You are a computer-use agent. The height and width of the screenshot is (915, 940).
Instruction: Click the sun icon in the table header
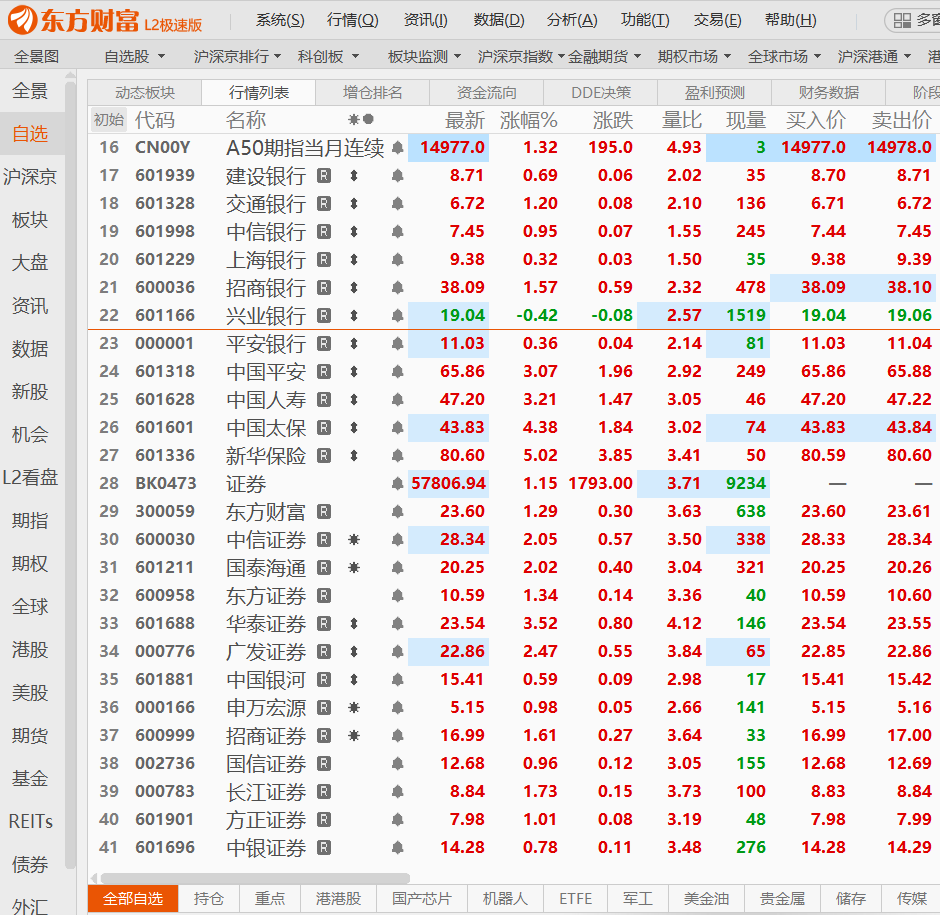[354, 120]
